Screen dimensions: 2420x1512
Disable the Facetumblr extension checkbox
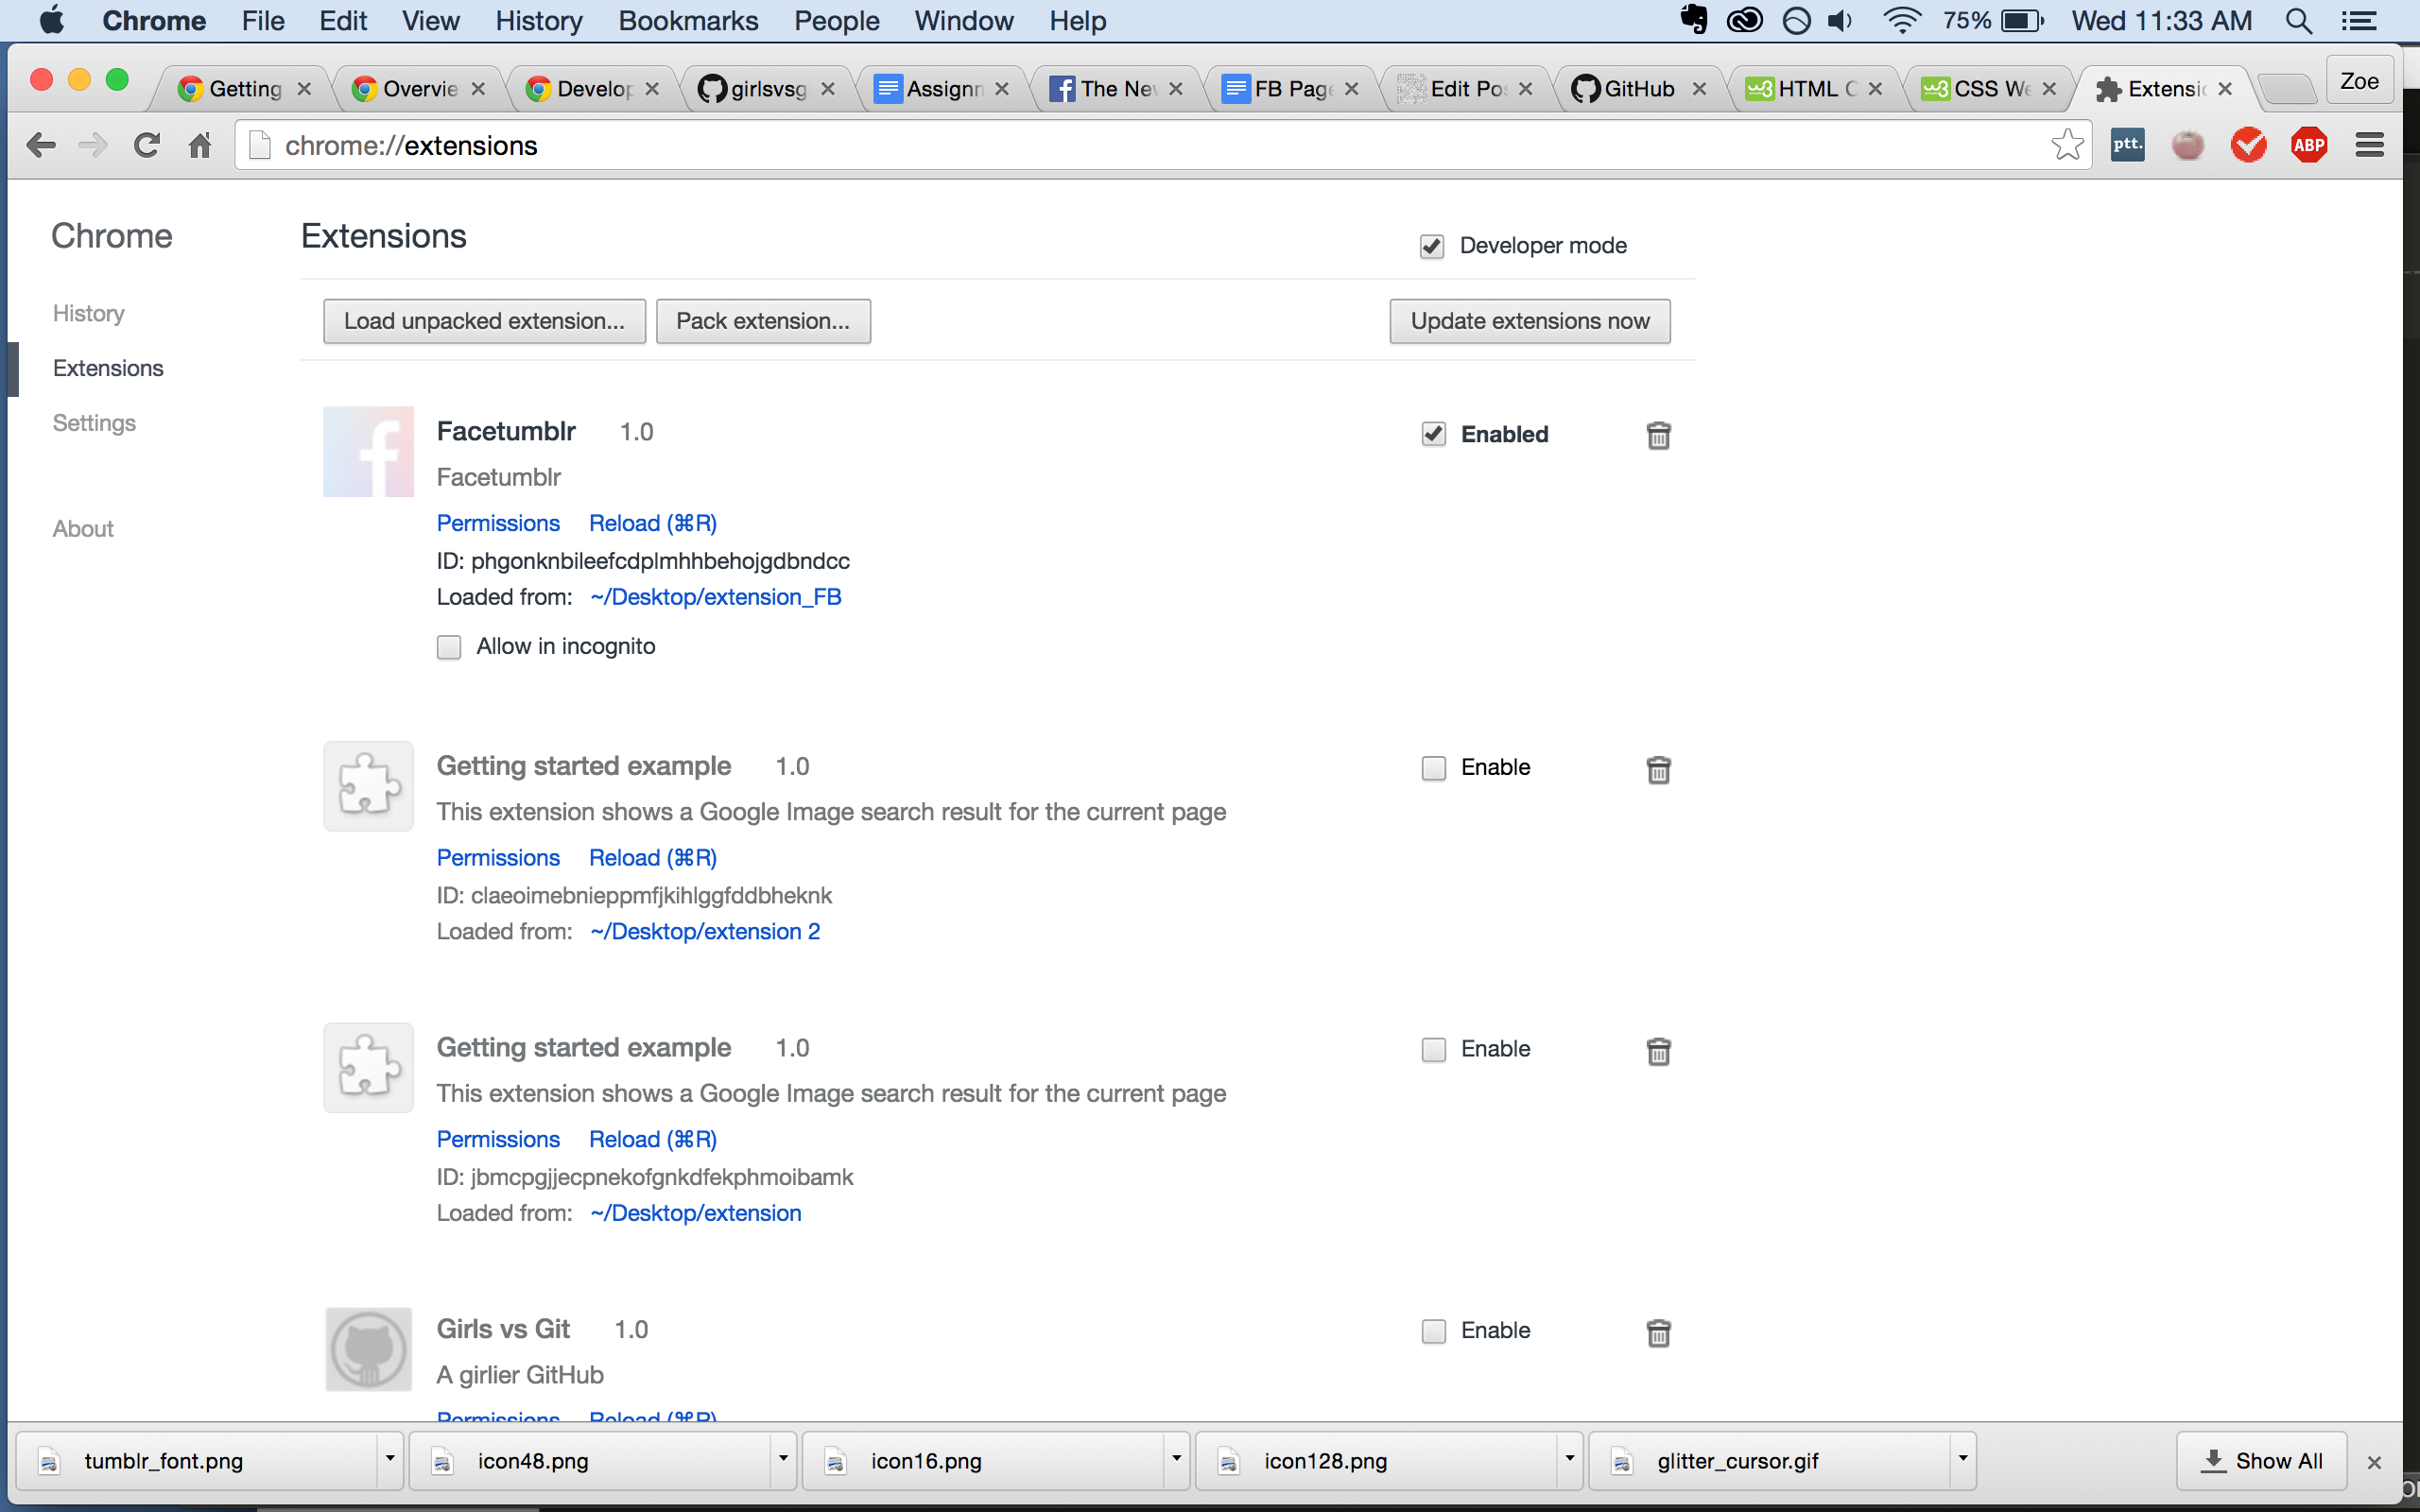[1433, 434]
